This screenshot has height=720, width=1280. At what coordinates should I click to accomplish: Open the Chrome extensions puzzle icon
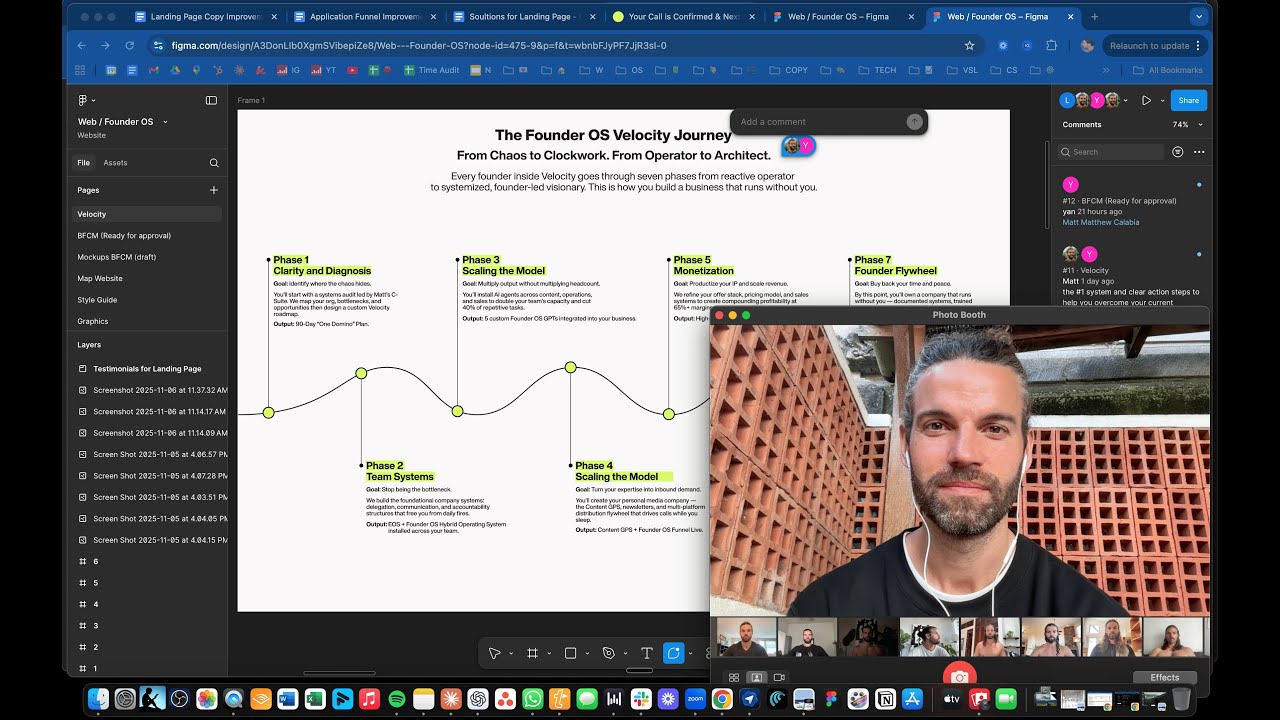click(1051, 45)
